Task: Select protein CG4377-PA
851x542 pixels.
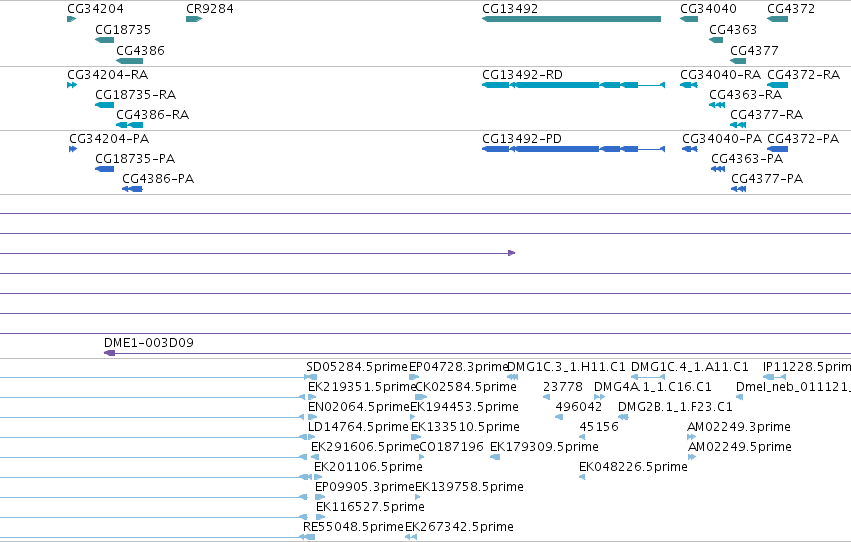Action: [739, 189]
